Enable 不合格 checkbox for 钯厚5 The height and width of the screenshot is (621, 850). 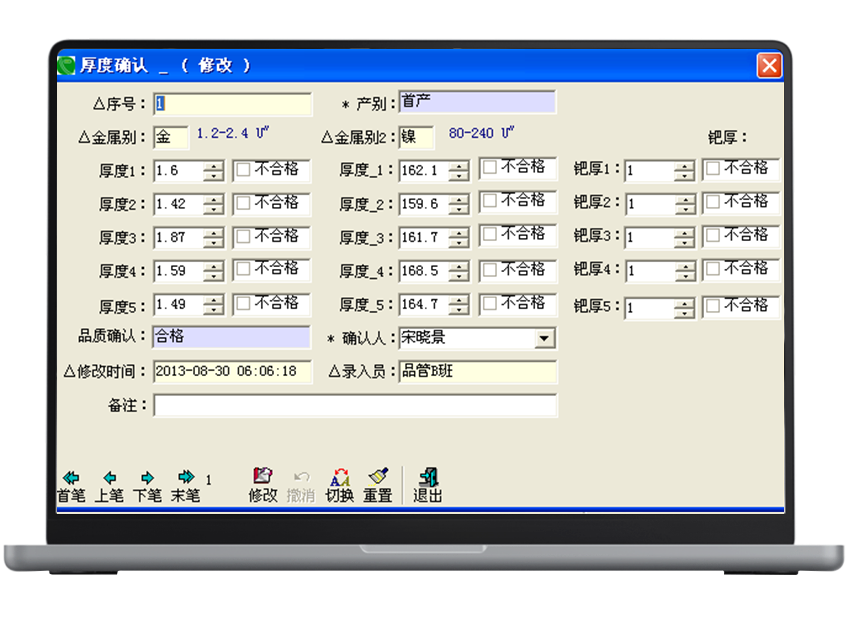click(713, 306)
